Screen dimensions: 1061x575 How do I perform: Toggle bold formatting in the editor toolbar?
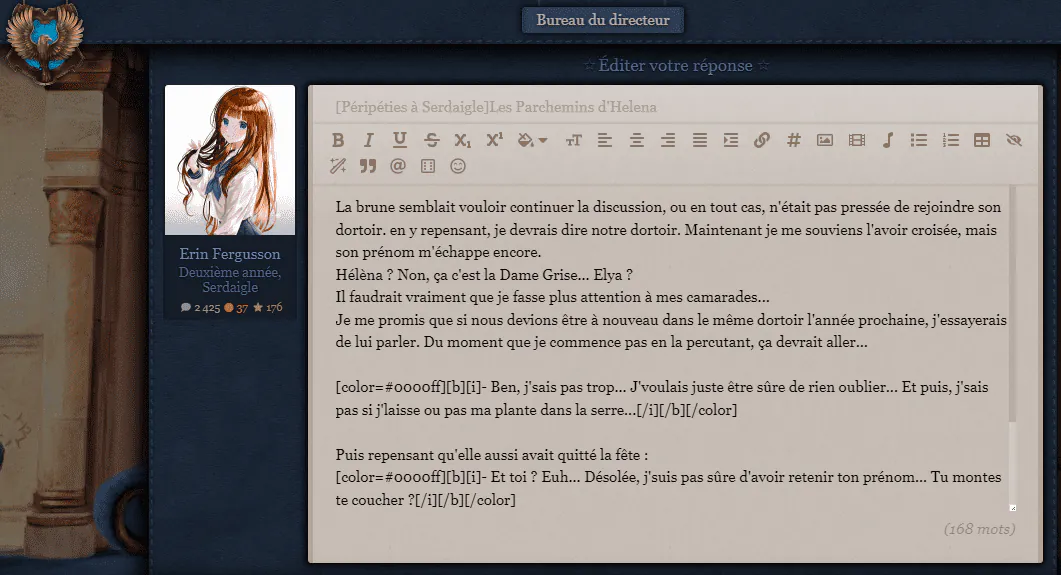[338, 140]
